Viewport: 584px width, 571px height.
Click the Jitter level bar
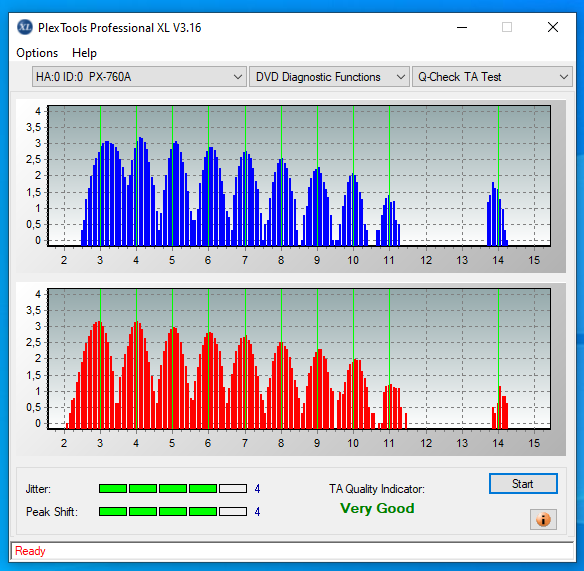[x=173, y=488]
